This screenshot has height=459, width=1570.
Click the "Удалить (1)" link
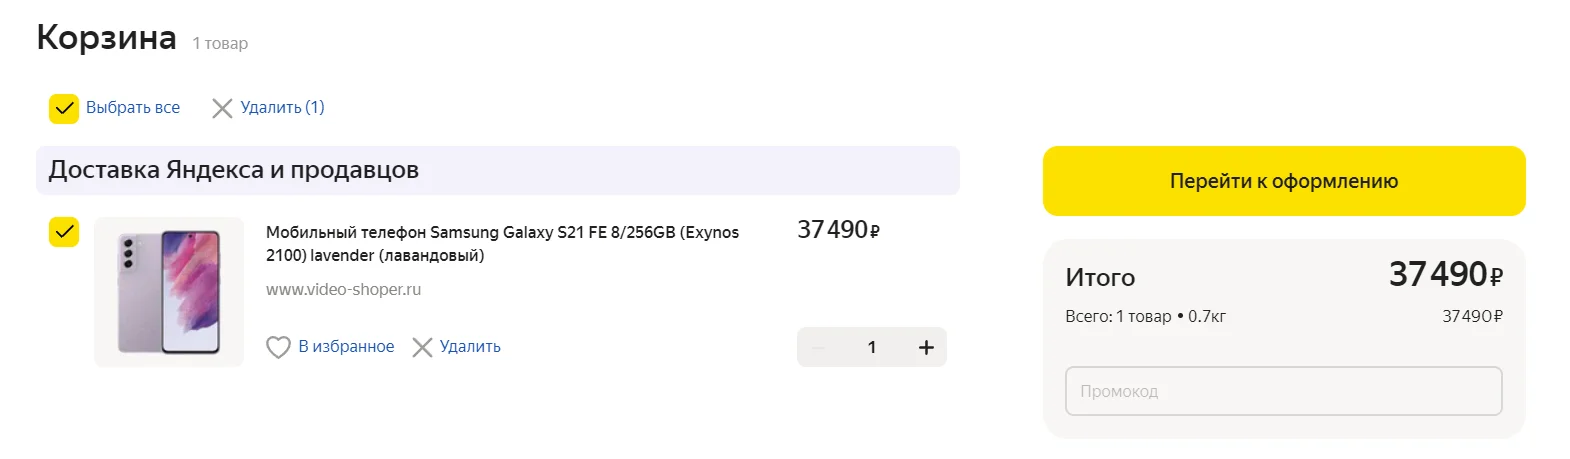tap(282, 108)
